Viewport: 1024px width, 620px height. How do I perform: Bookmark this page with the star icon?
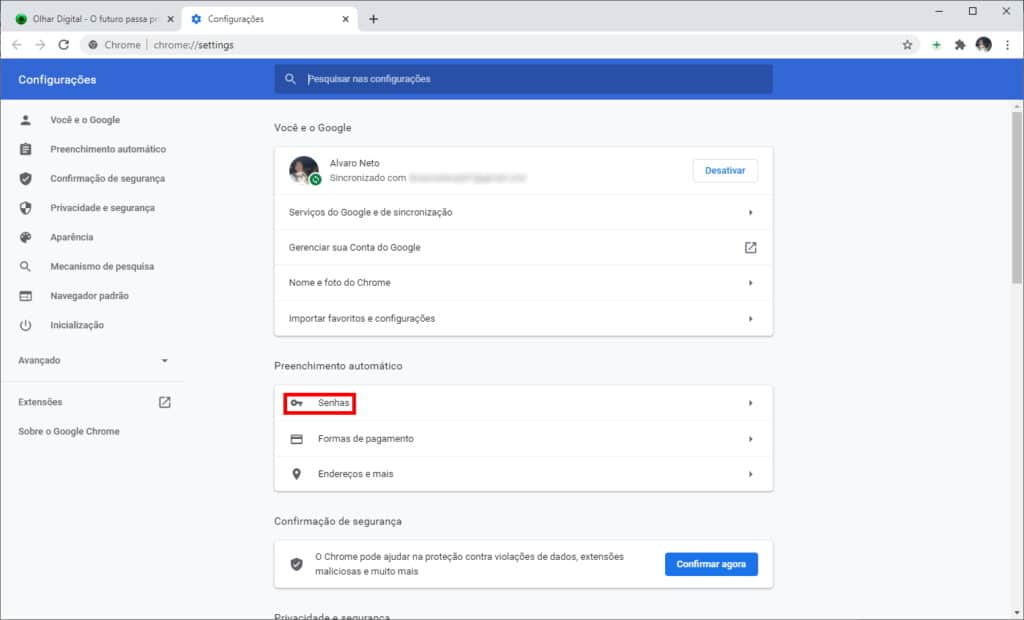pos(907,45)
